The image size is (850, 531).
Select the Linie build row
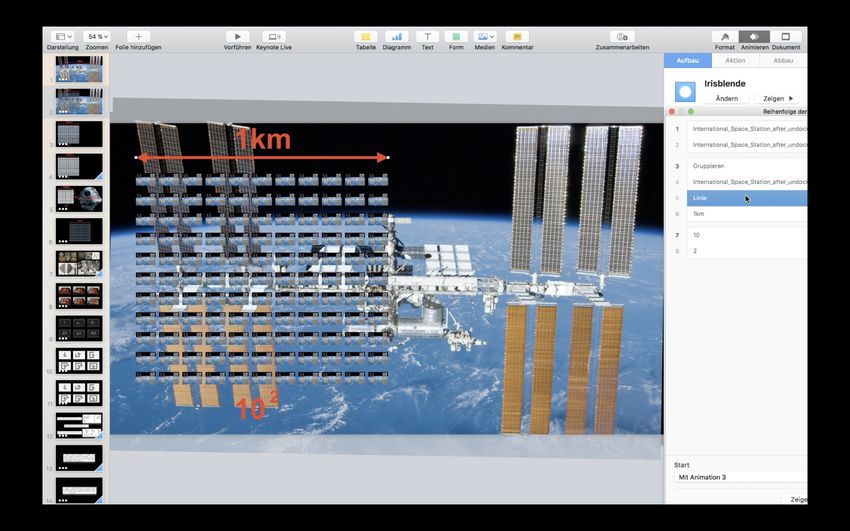(747, 198)
